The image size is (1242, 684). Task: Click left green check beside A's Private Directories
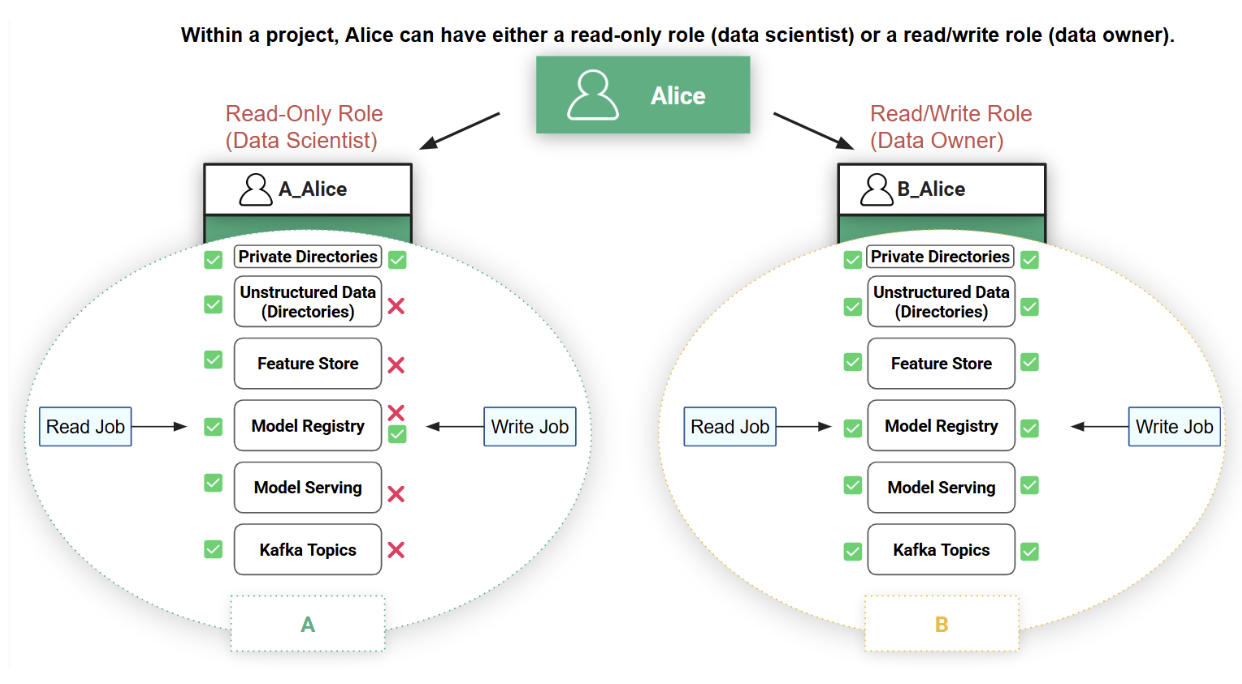[x=213, y=260]
